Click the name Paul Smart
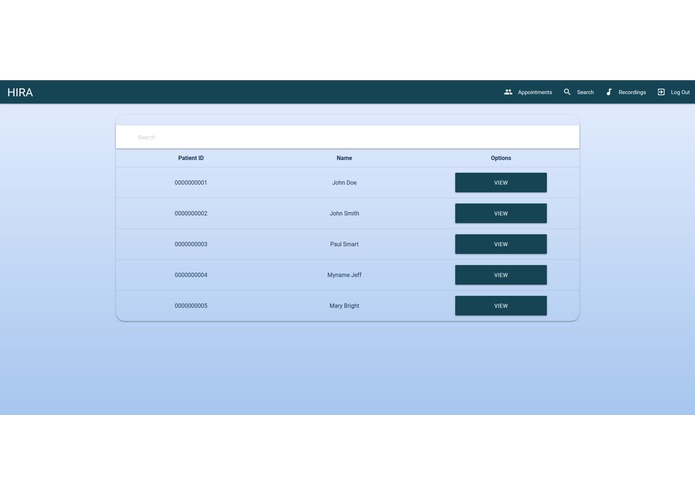Screen dimensions: 695x494 click(x=344, y=244)
